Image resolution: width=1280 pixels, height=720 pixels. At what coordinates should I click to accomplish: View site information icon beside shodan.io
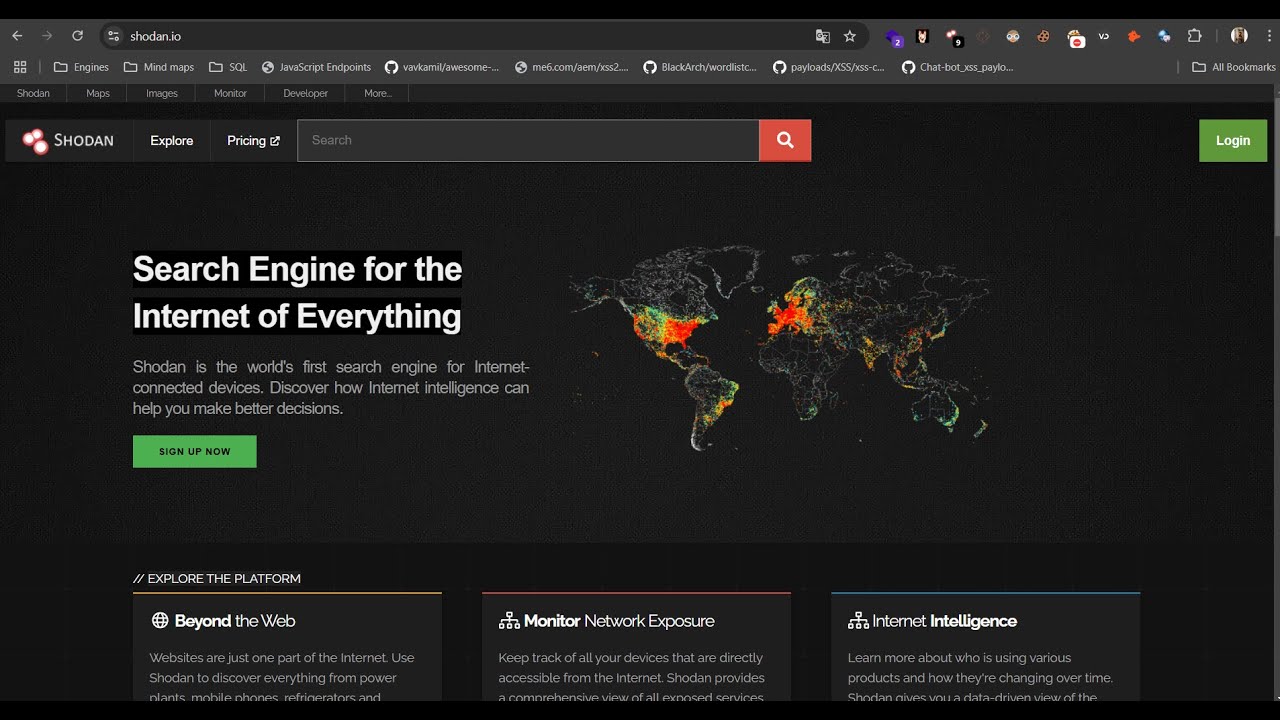pos(114,36)
